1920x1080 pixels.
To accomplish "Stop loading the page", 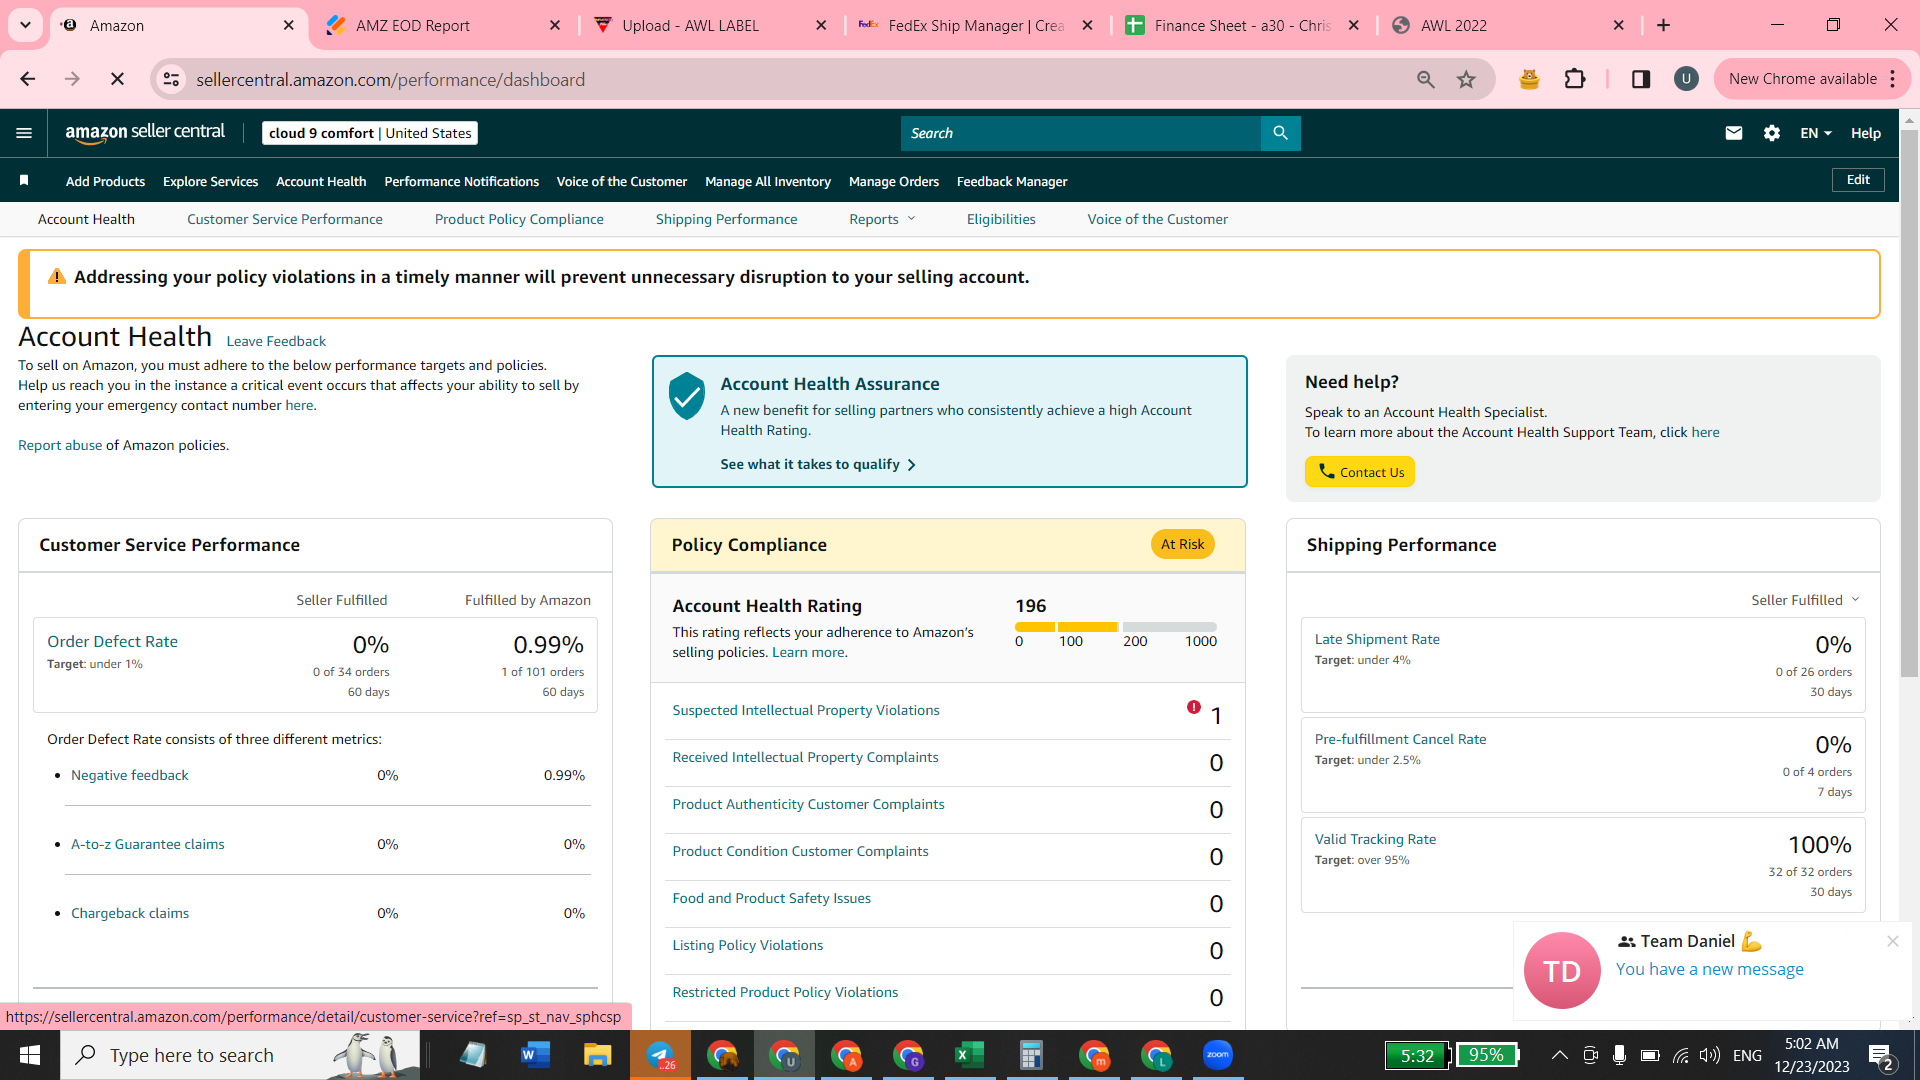I will (x=117, y=79).
